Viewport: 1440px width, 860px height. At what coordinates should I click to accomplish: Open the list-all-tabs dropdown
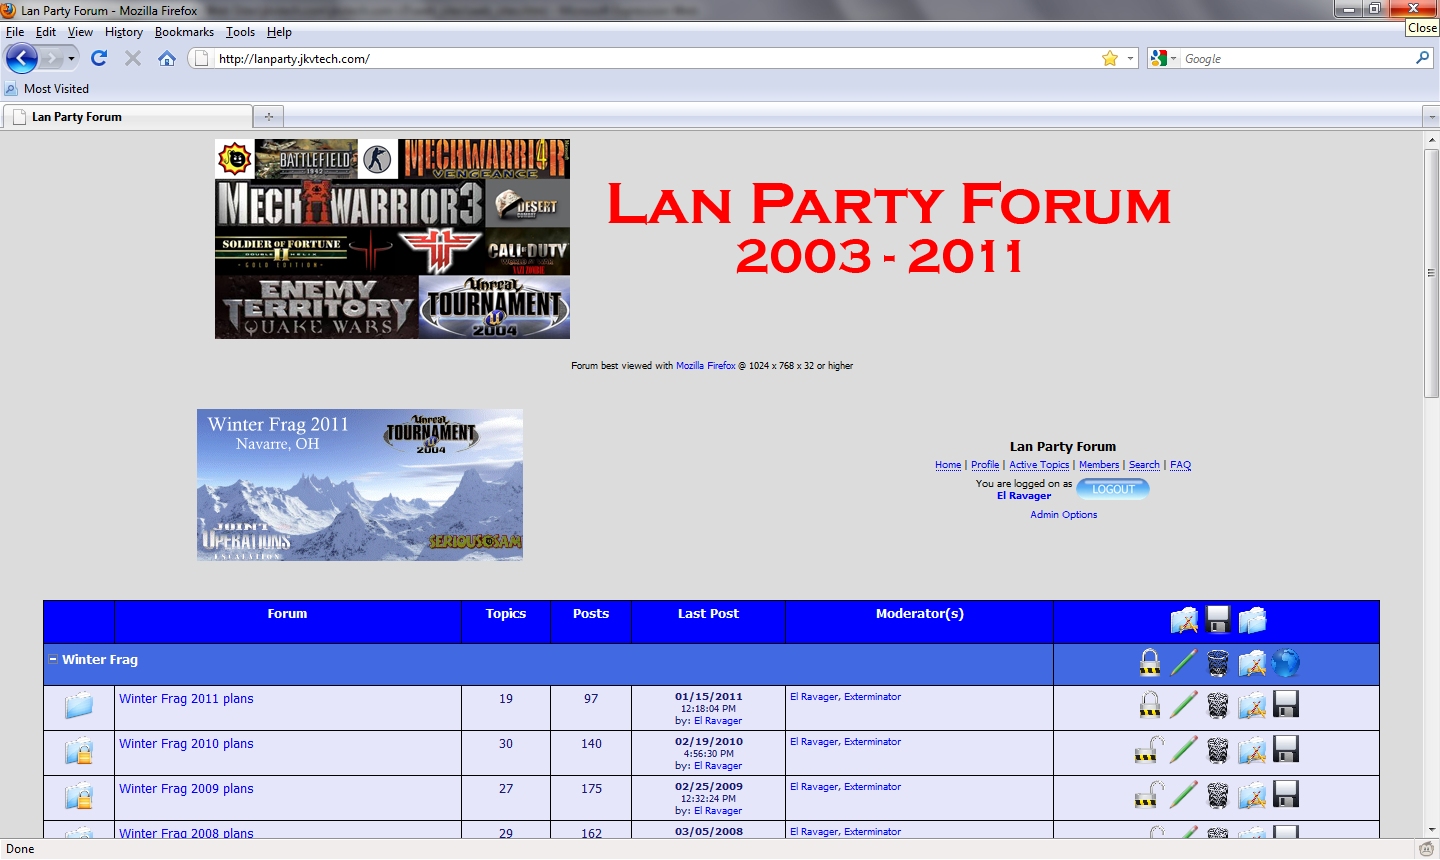(1431, 117)
